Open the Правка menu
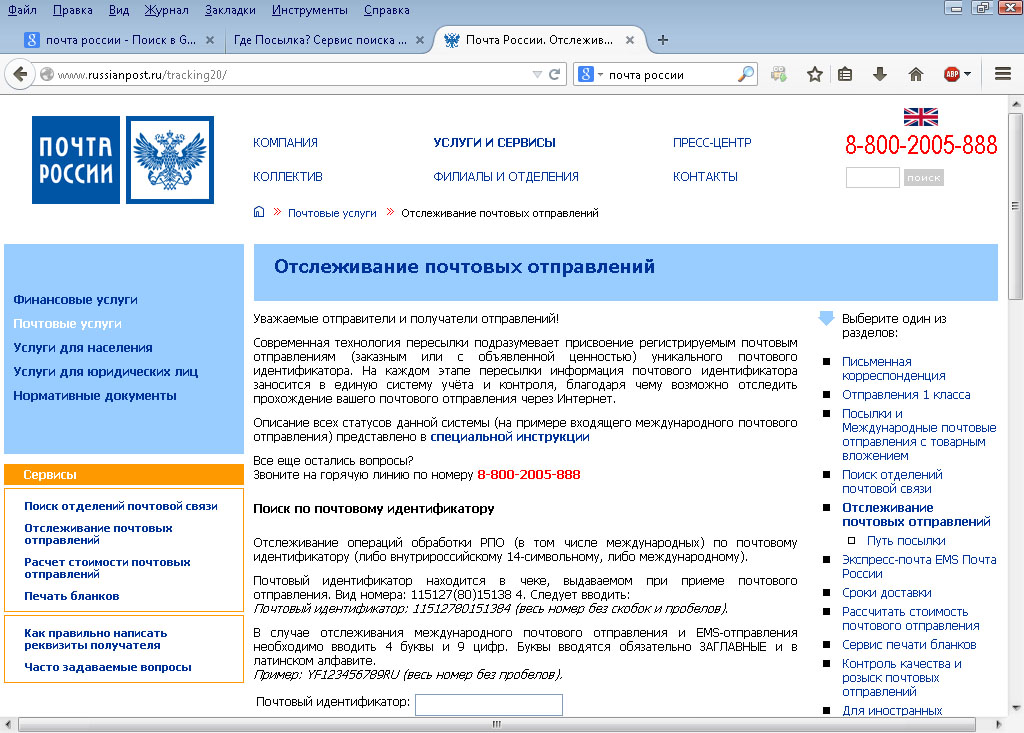This screenshot has width=1024, height=733. (72, 10)
